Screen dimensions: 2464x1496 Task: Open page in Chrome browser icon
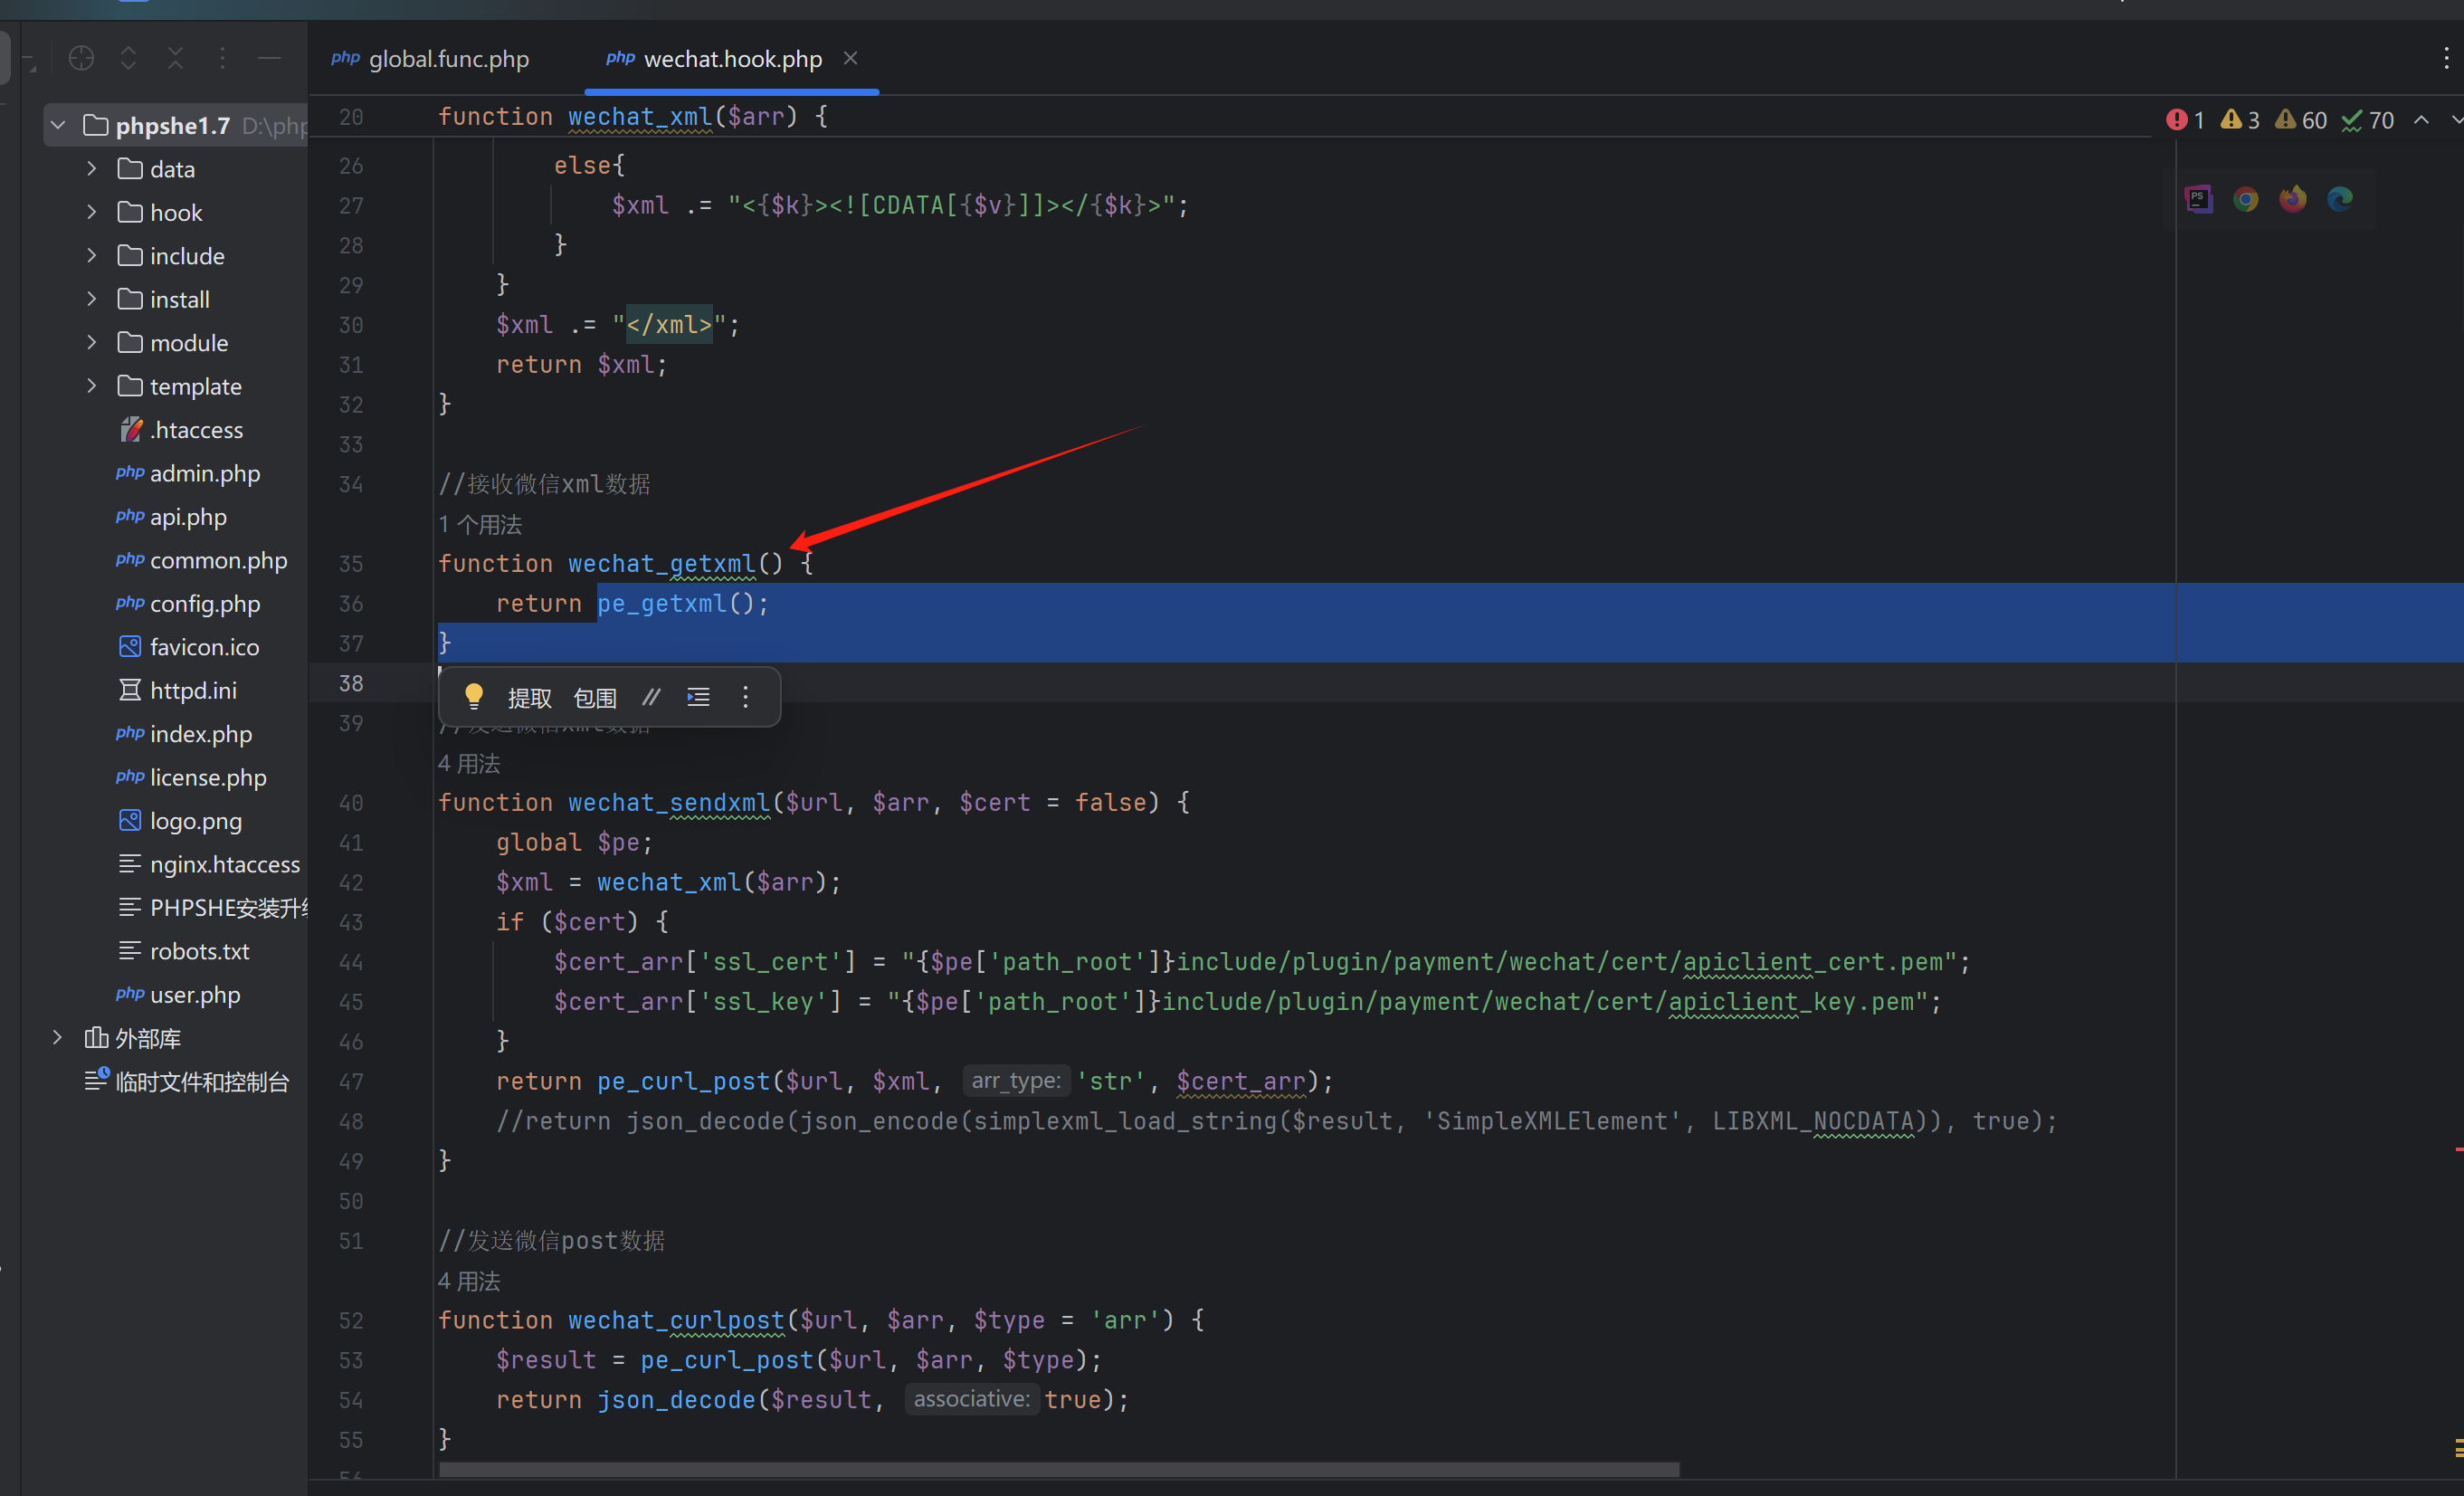pos(2246,200)
